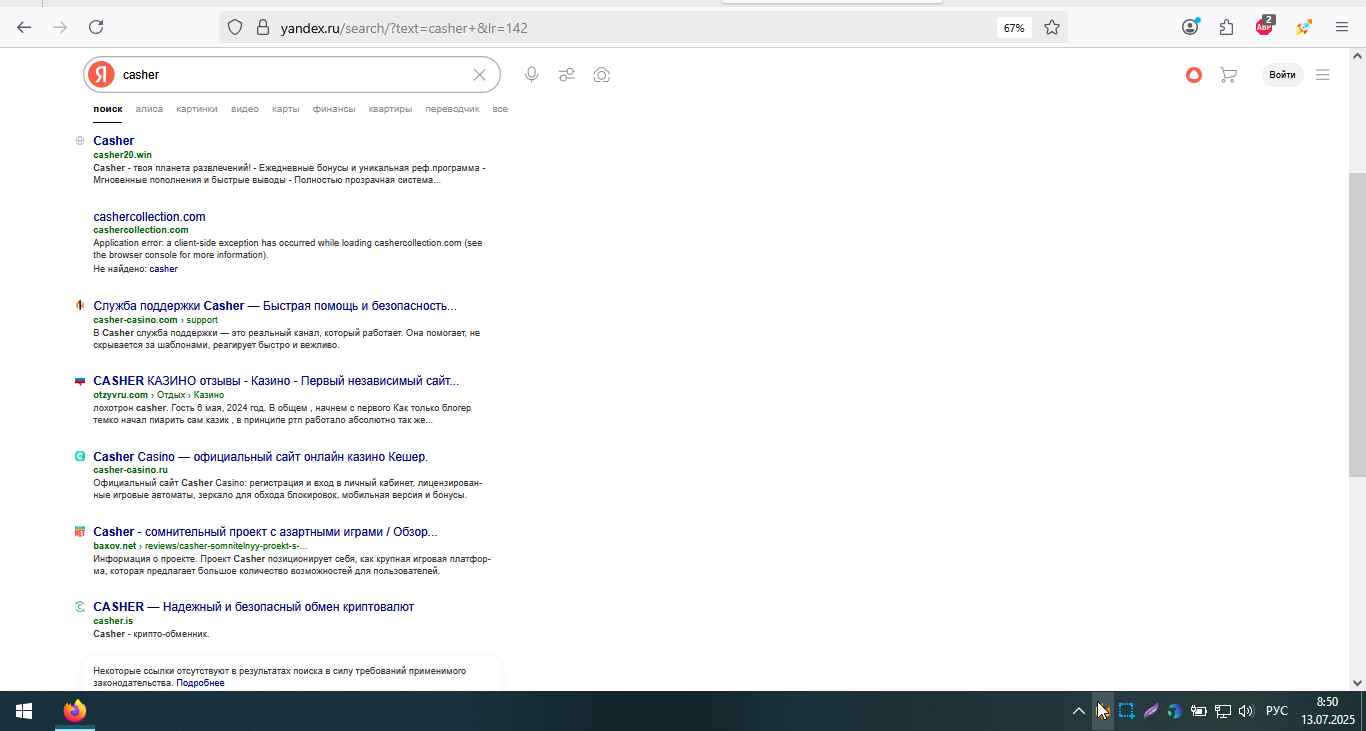
Task: Search by image with camera icon
Action: [601, 75]
